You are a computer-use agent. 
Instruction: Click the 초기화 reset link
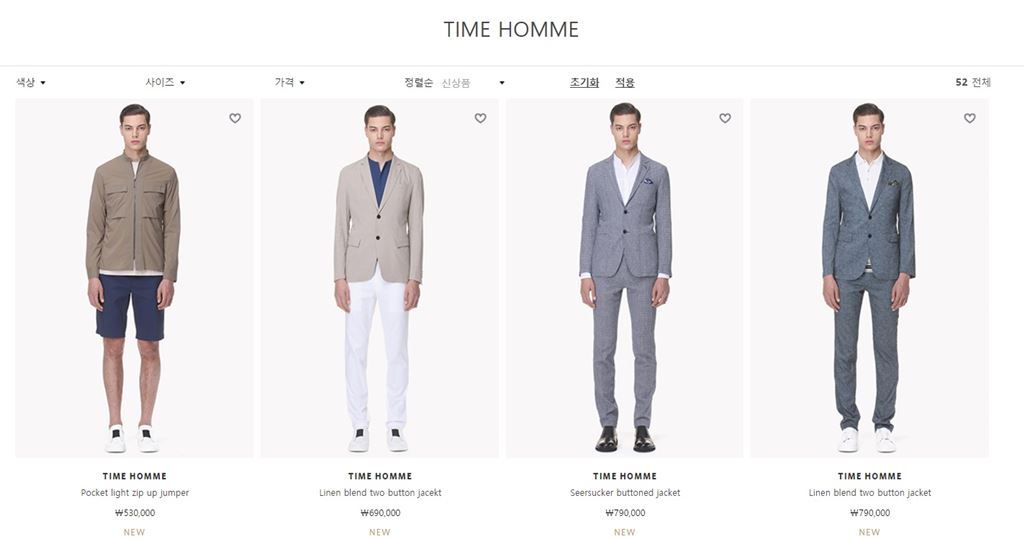(584, 82)
